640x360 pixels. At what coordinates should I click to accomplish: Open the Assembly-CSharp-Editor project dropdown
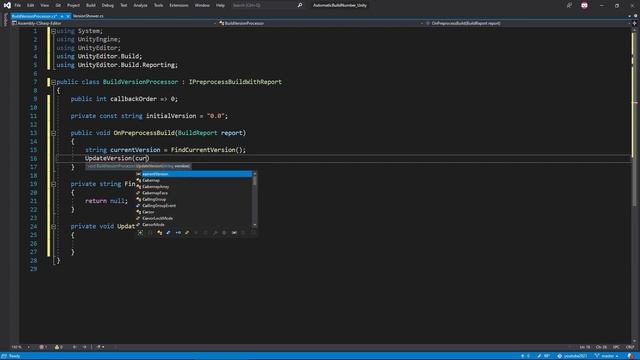(x=114, y=23)
